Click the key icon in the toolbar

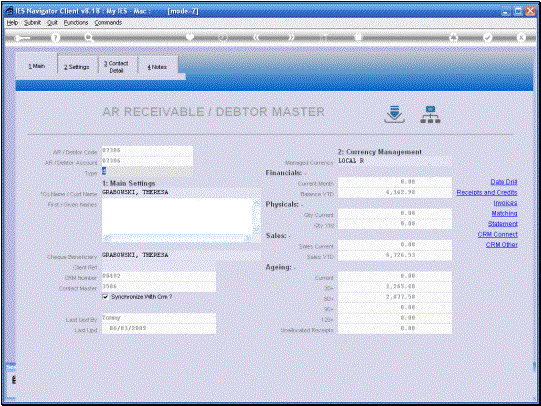tap(22, 38)
